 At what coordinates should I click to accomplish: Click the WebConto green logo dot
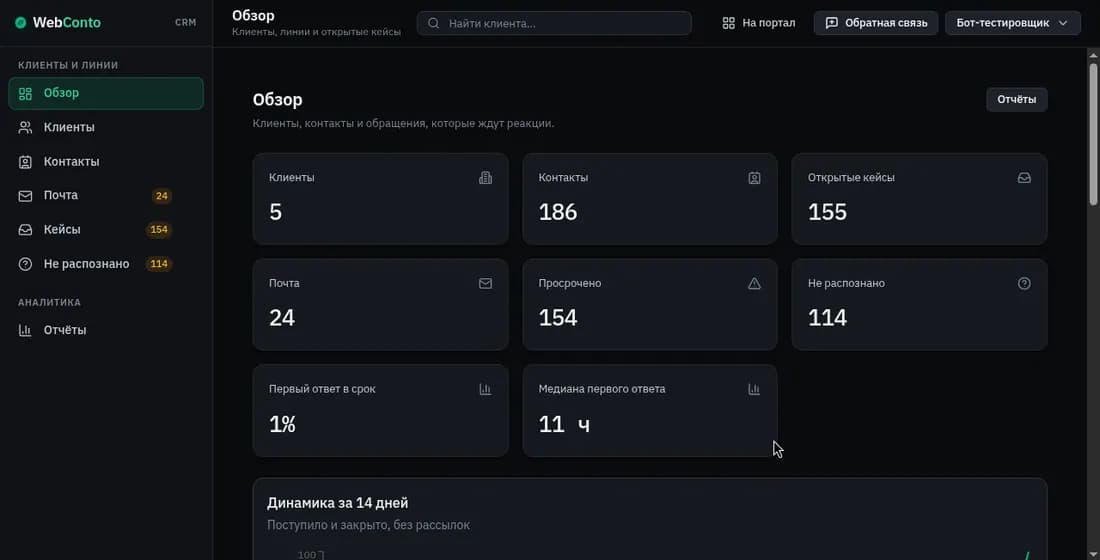click(20, 22)
